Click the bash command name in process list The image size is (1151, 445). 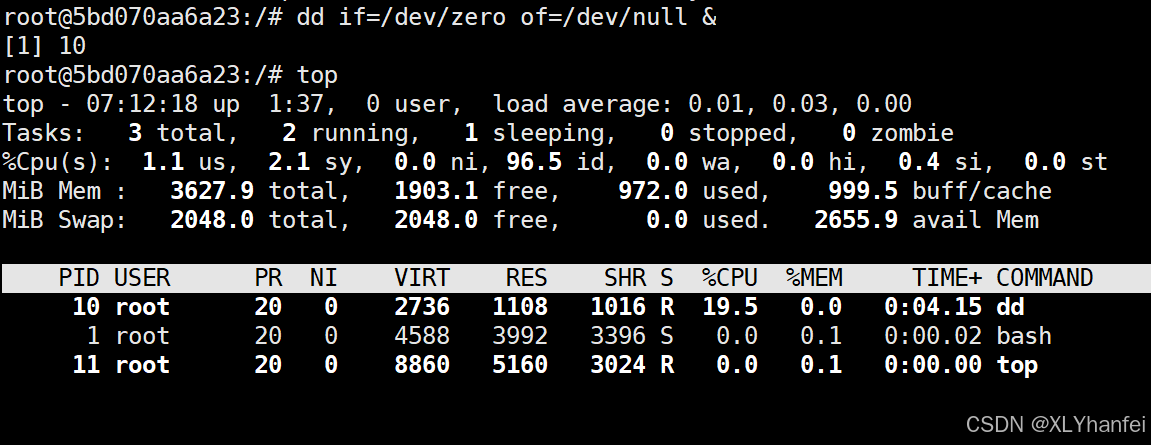(1024, 336)
